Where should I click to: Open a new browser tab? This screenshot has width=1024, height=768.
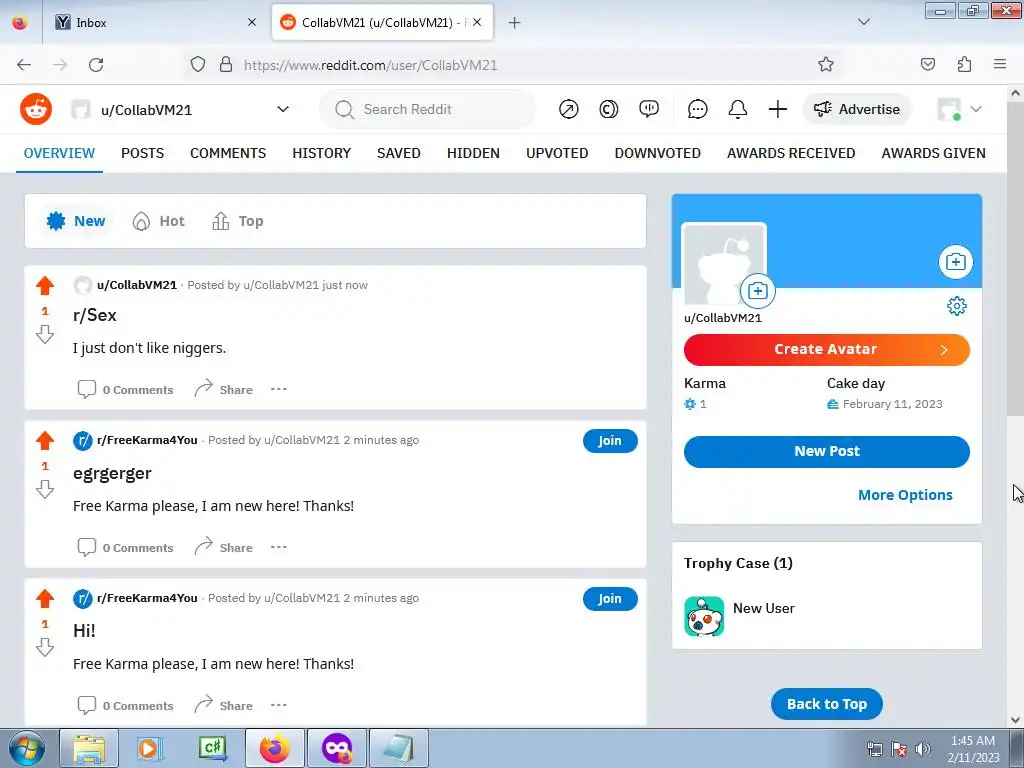coord(515,22)
